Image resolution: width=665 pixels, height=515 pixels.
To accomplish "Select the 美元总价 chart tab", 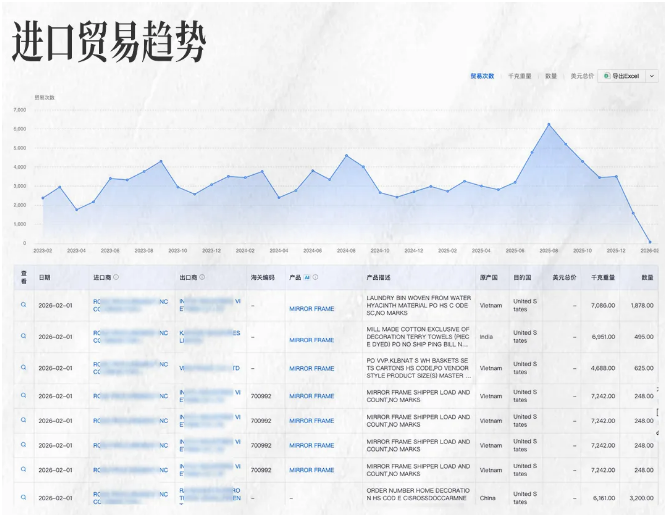I will 581,75.
